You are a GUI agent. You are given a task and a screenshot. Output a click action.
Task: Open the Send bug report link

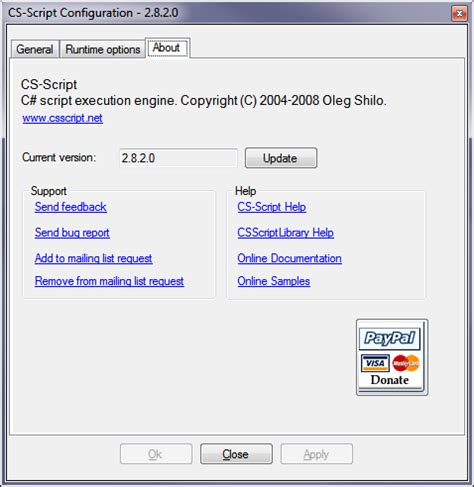[x=72, y=233]
